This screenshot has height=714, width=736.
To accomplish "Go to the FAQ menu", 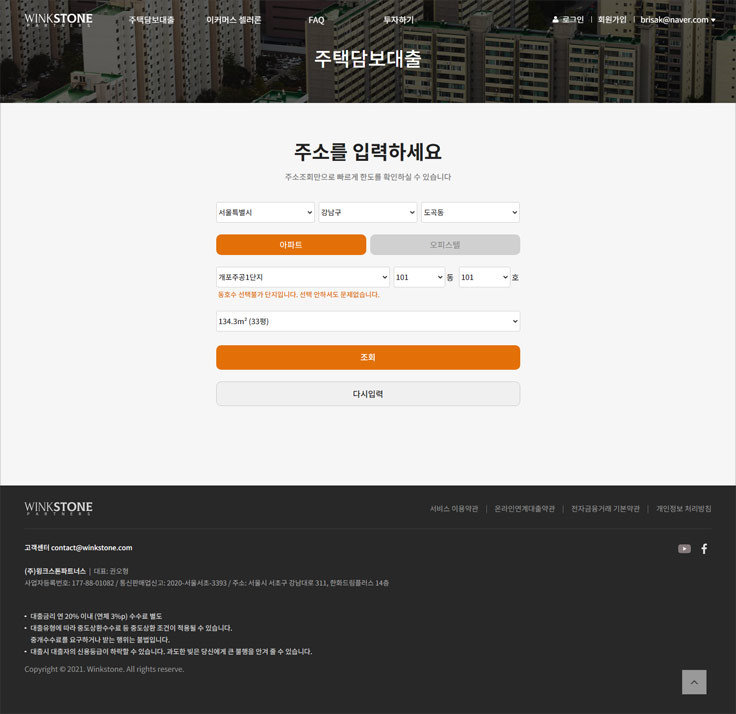I will click(316, 20).
